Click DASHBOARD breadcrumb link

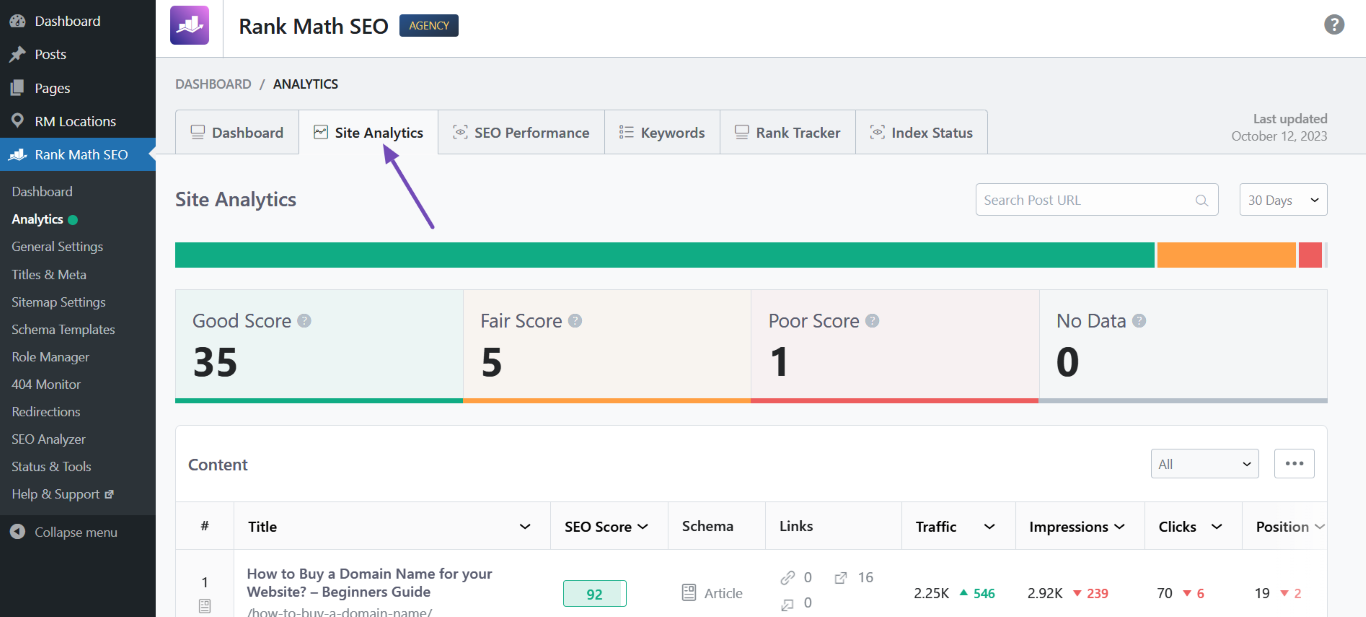(x=213, y=84)
